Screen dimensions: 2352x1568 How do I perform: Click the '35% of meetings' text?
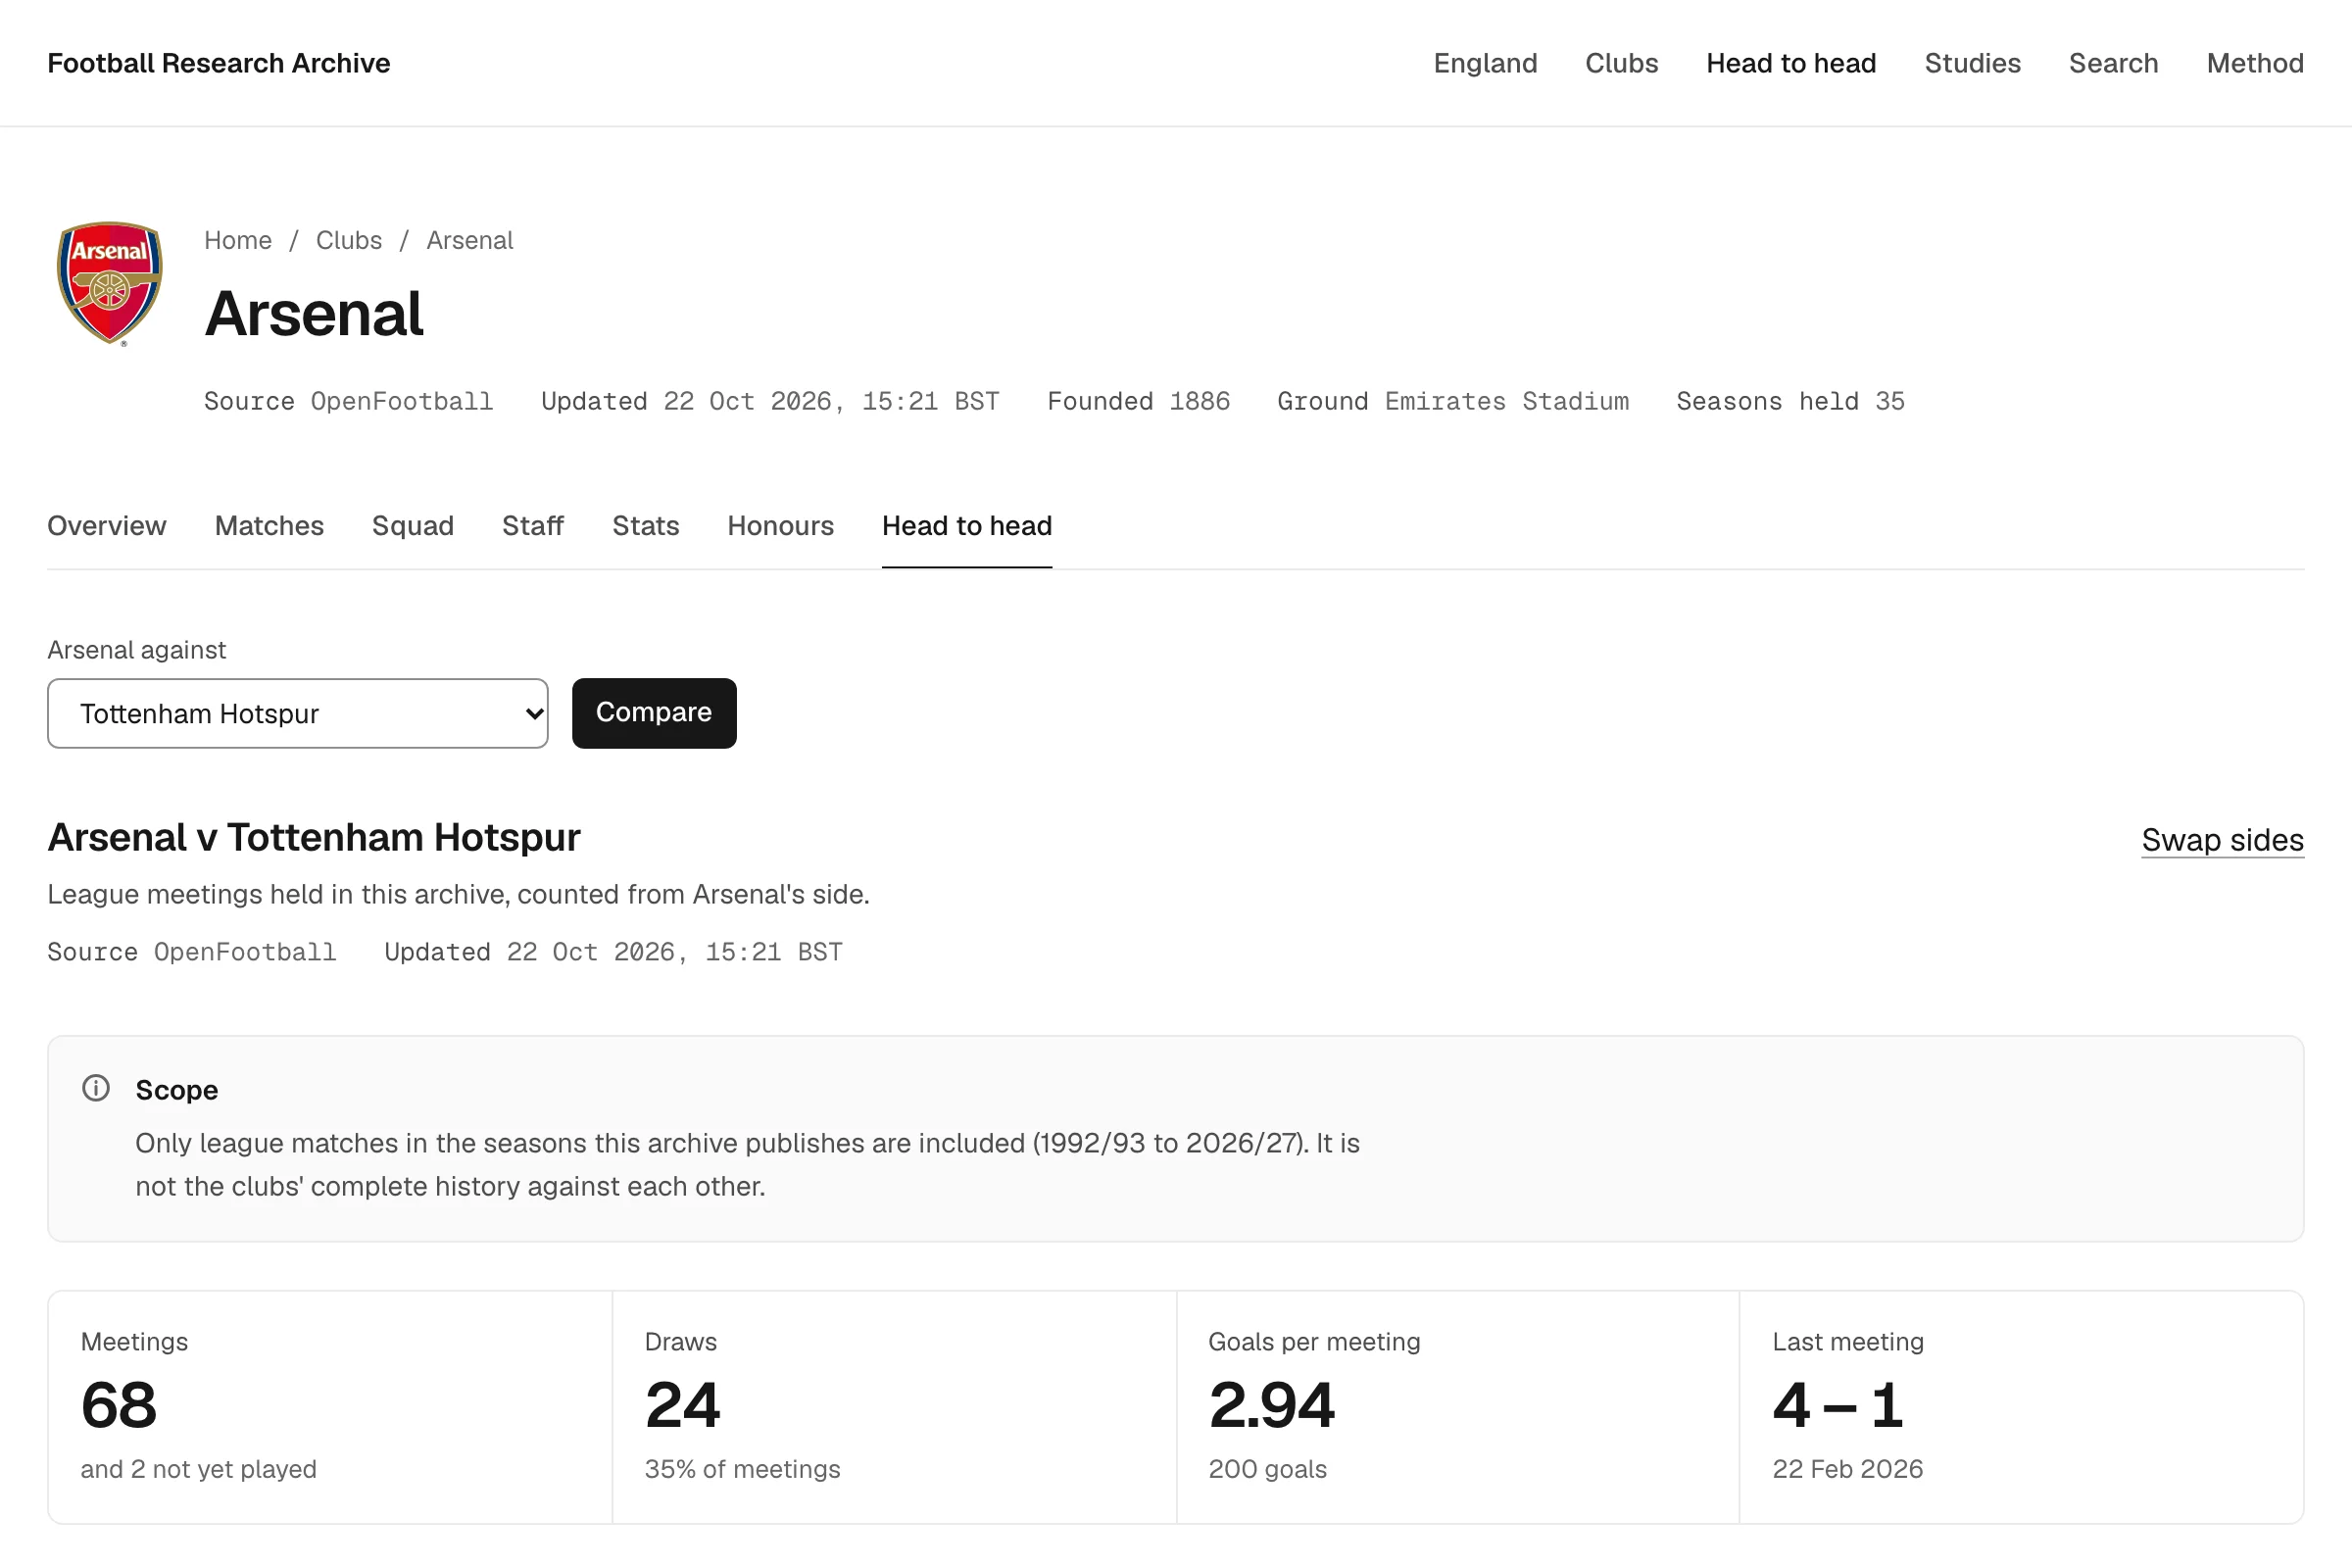tap(743, 1469)
